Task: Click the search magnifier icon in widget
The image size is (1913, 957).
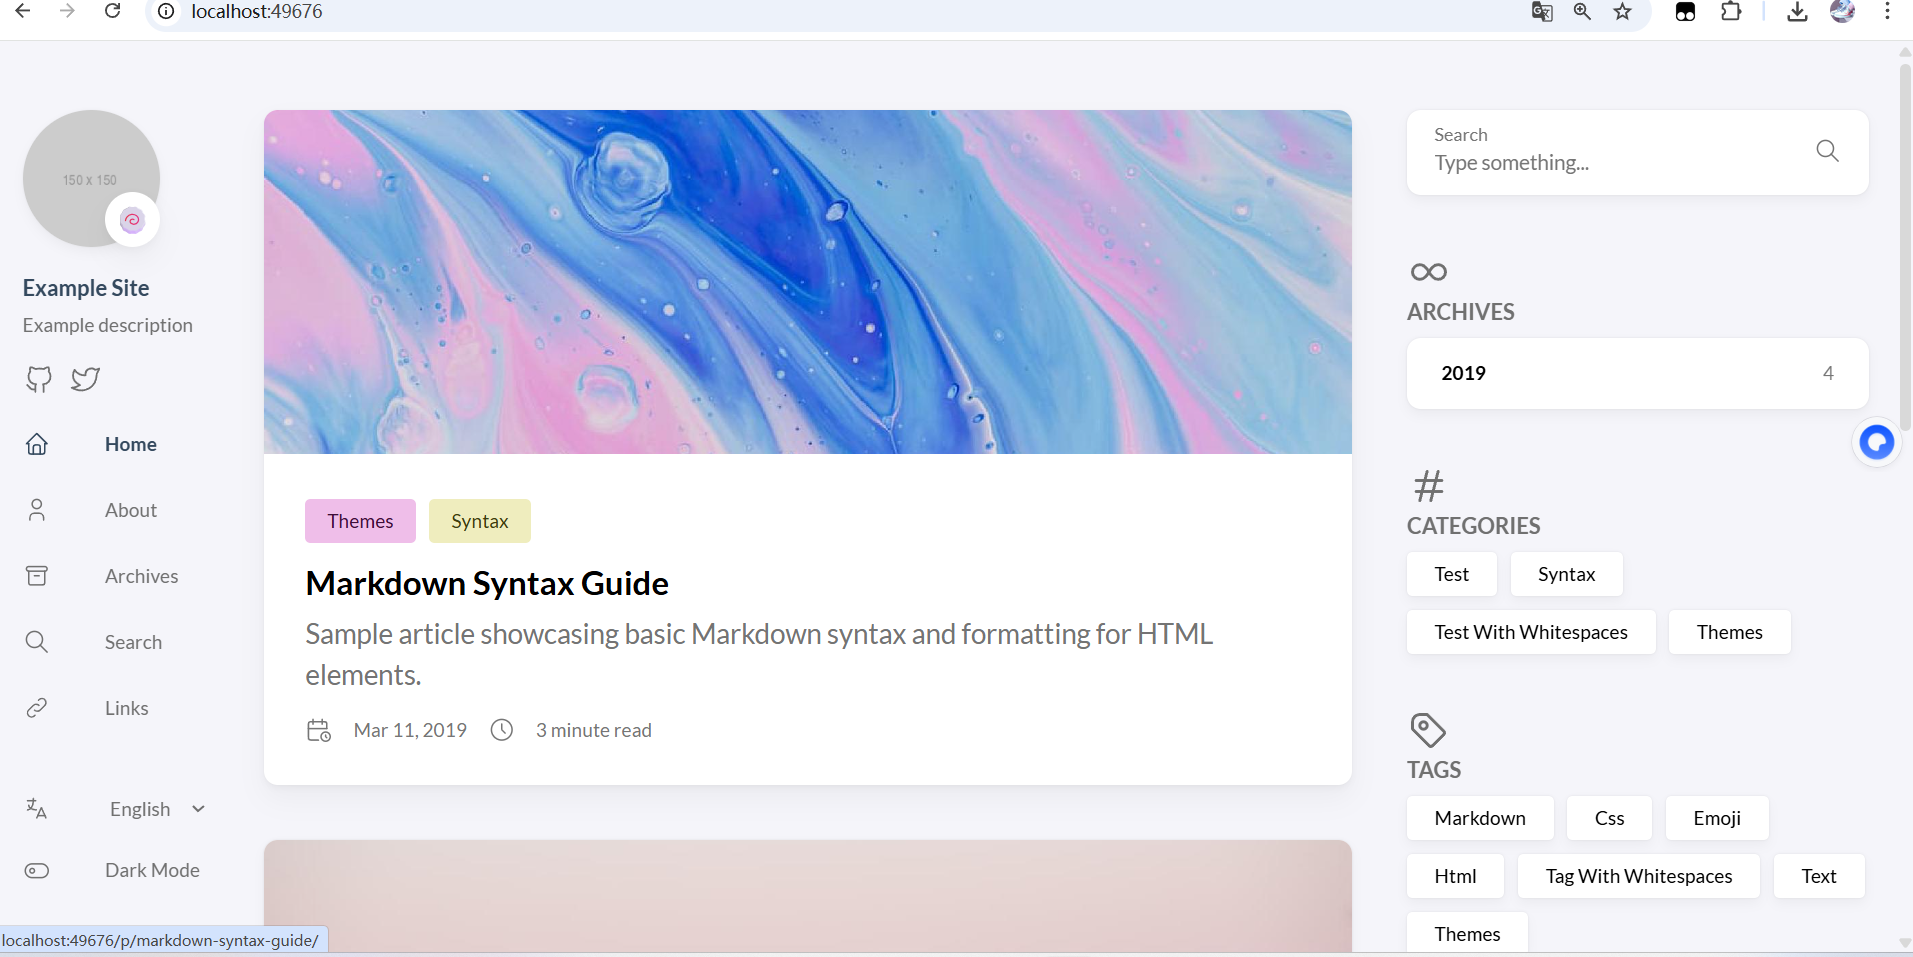Action: coord(1826,151)
